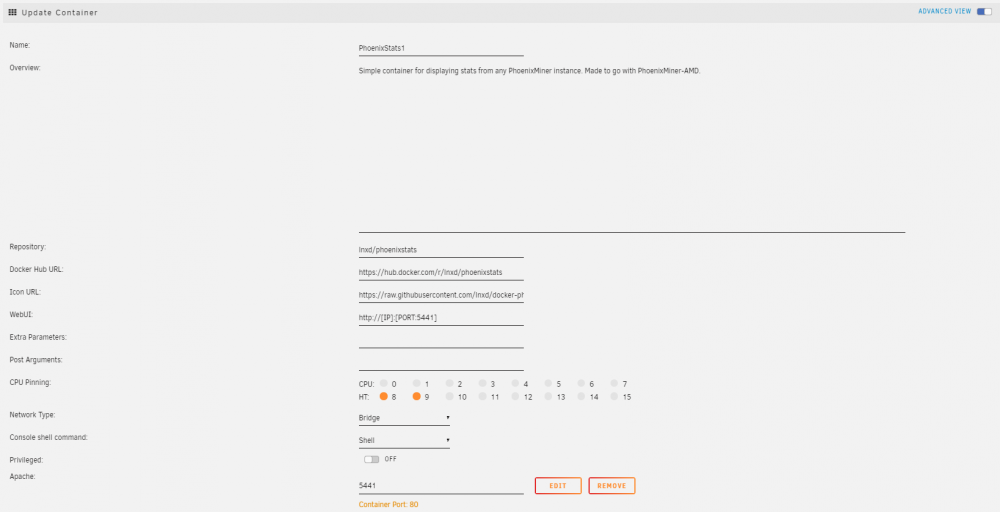This screenshot has height=512, width=1000.
Task: Toggle the Advanced View switch
Action: click(x=984, y=11)
